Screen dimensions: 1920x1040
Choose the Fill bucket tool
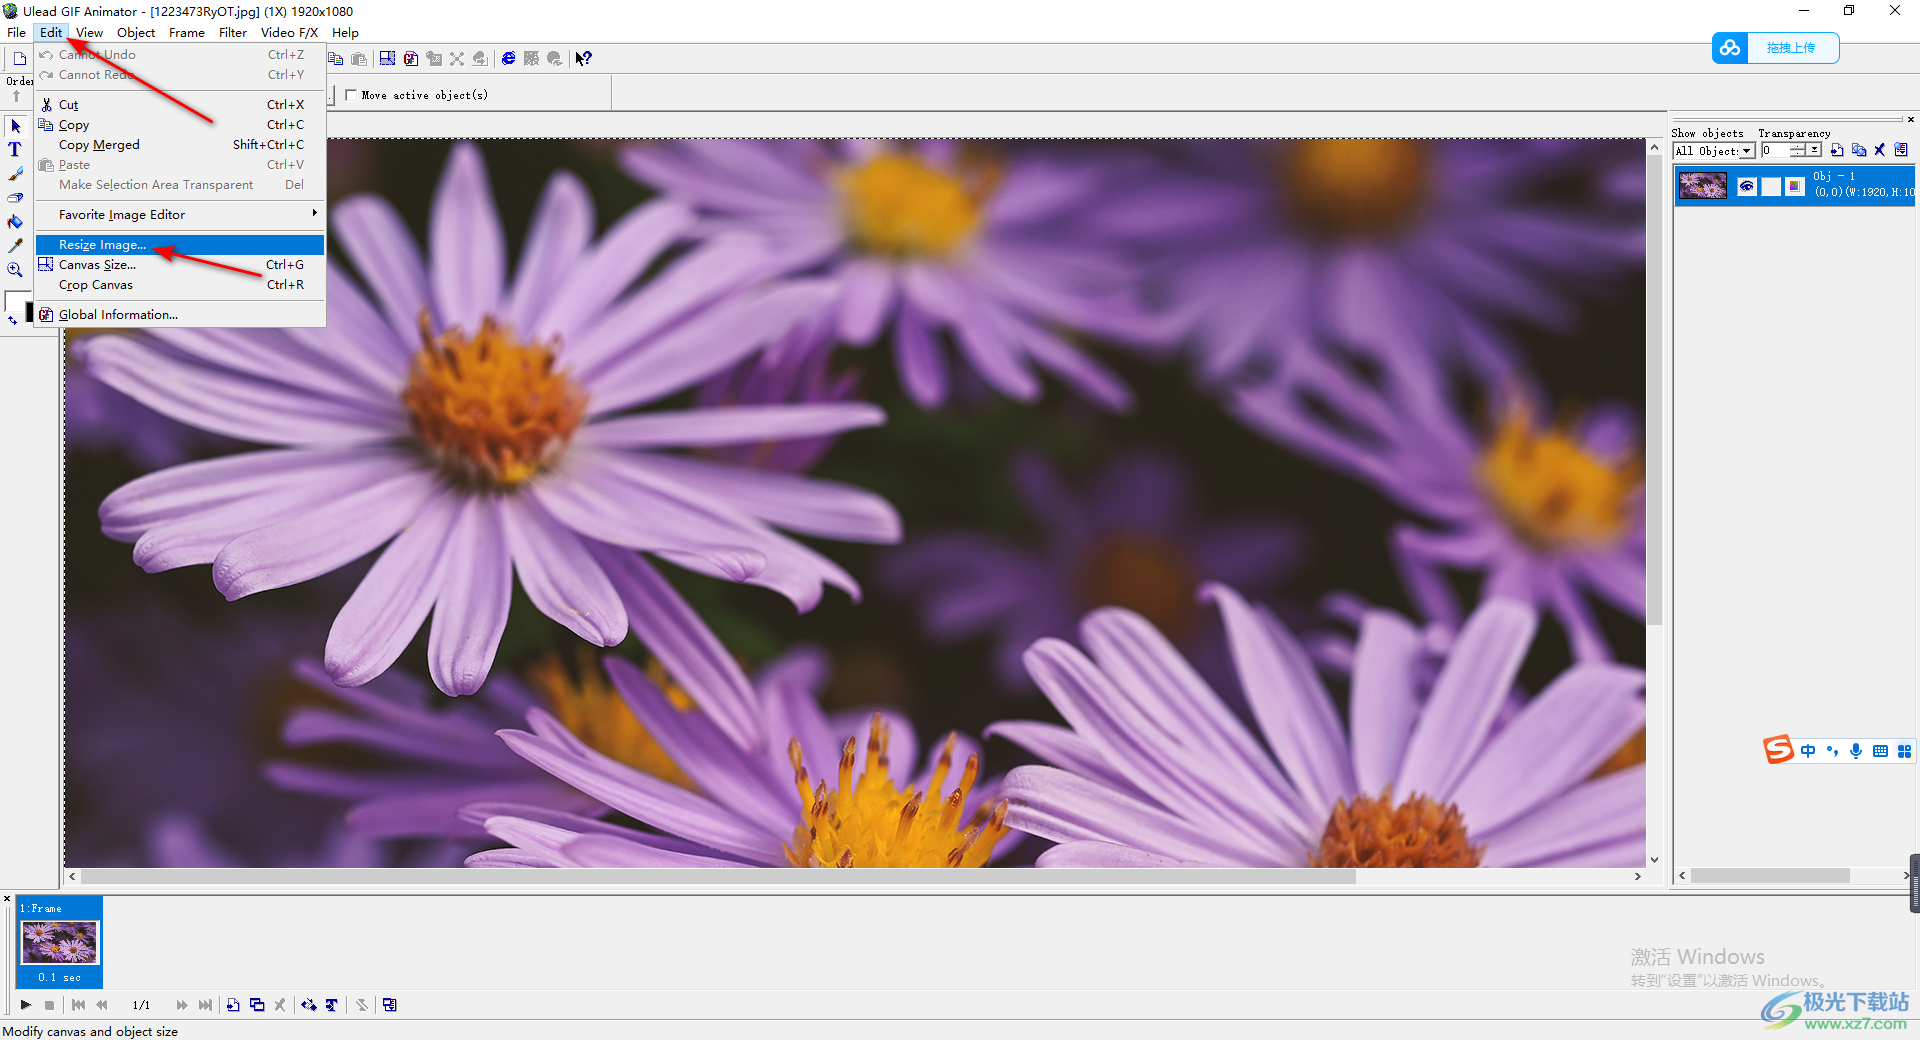[x=15, y=222]
